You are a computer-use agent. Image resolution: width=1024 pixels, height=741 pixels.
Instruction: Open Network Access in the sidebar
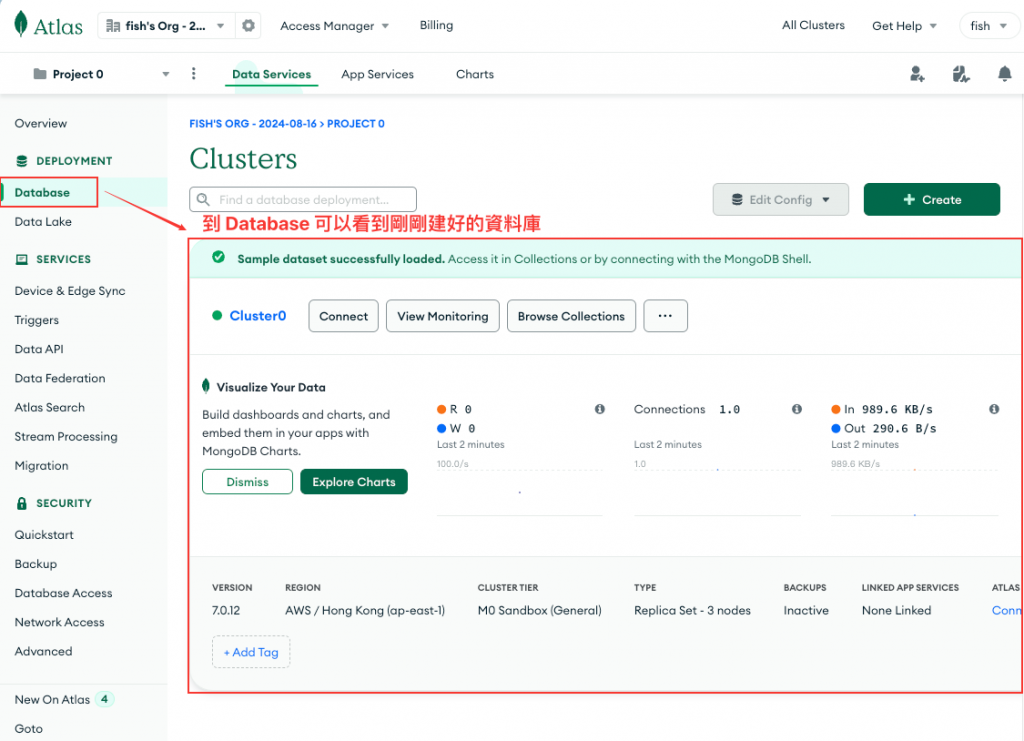coord(59,622)
